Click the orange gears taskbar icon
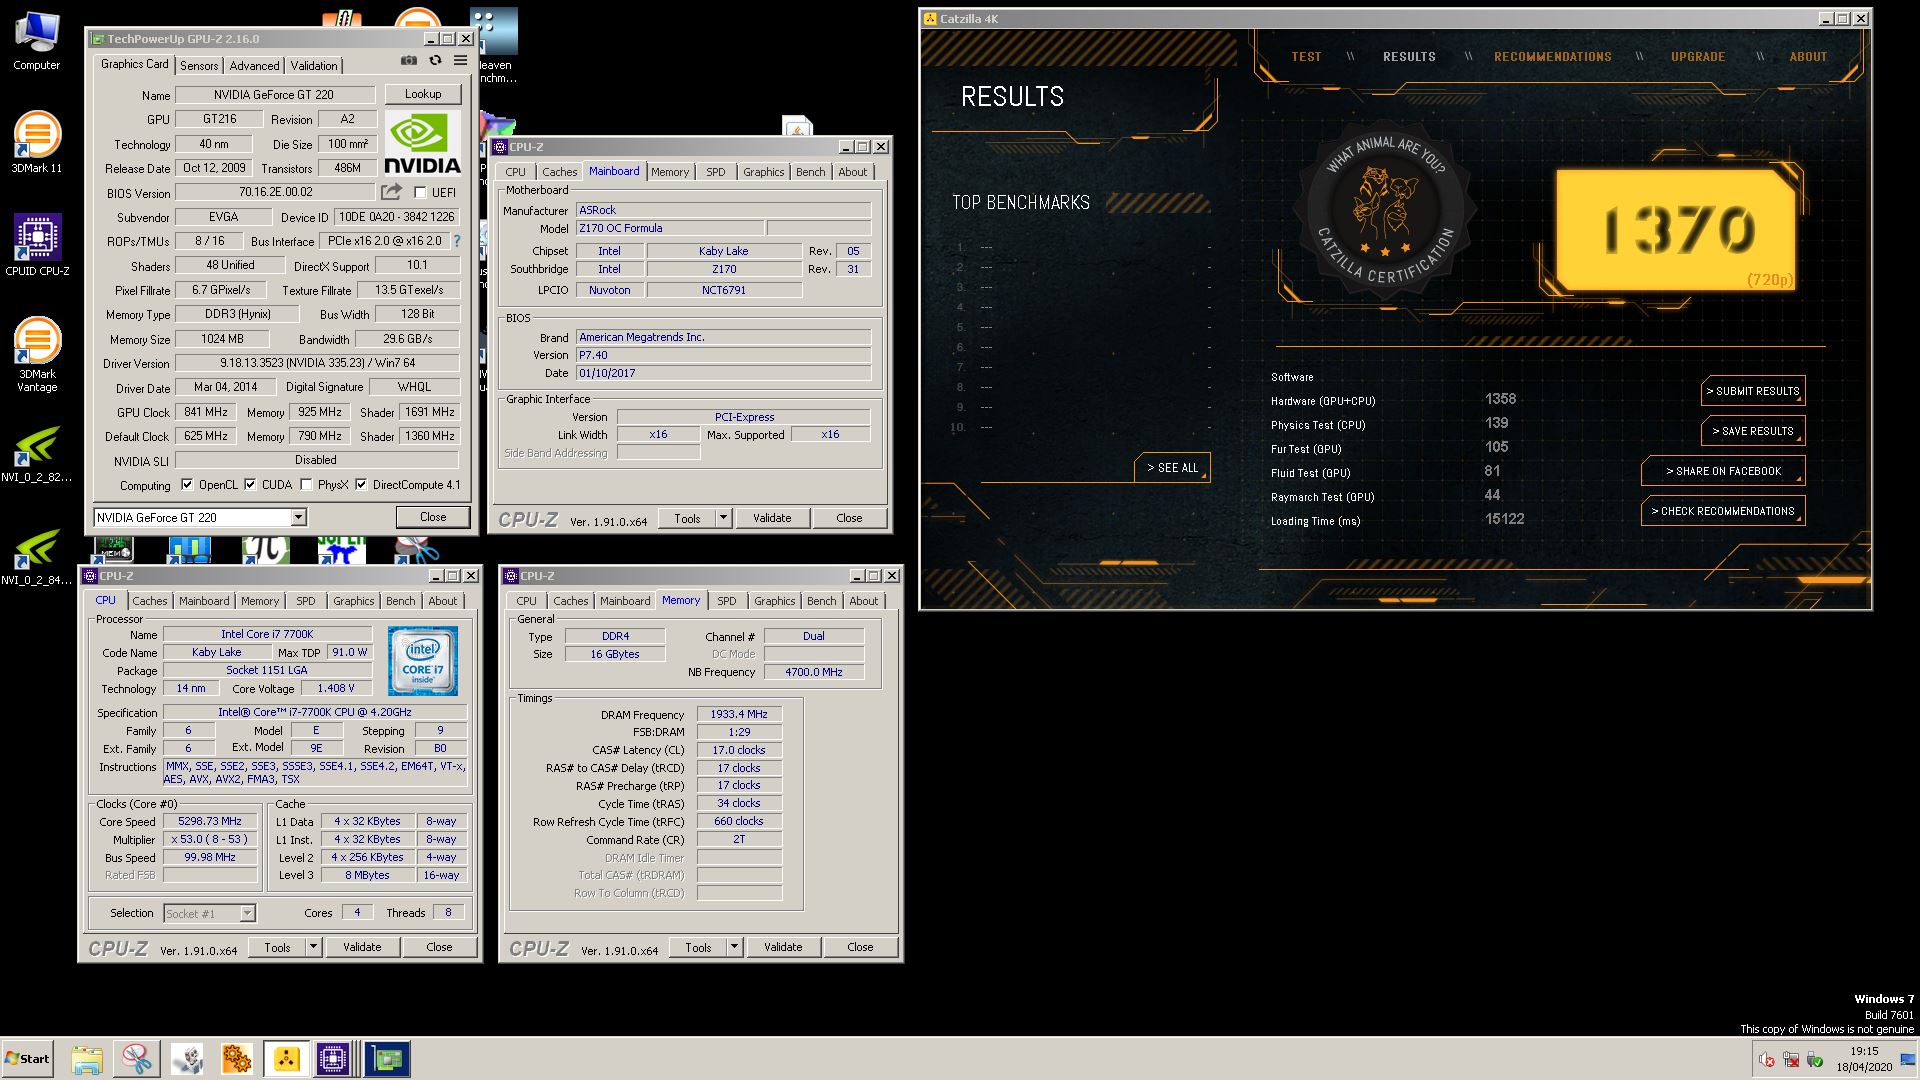This screenshot has height=1080, width=1920. point(237,1059)
